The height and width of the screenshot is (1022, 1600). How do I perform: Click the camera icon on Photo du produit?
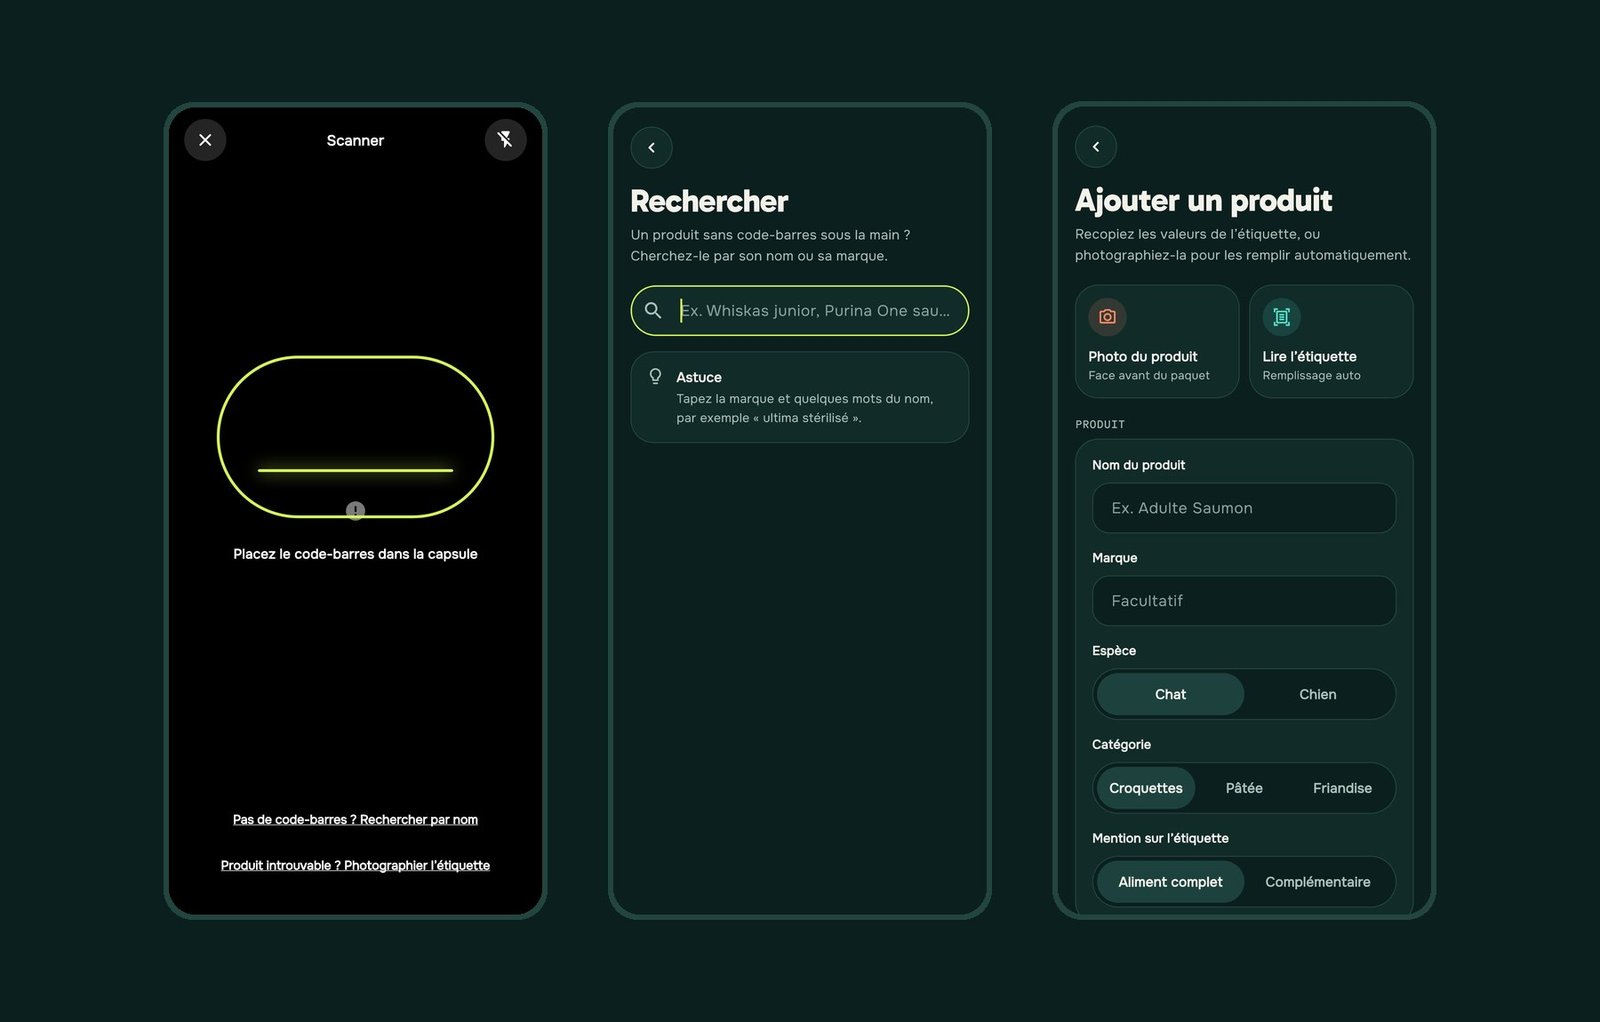point(1107,317)
